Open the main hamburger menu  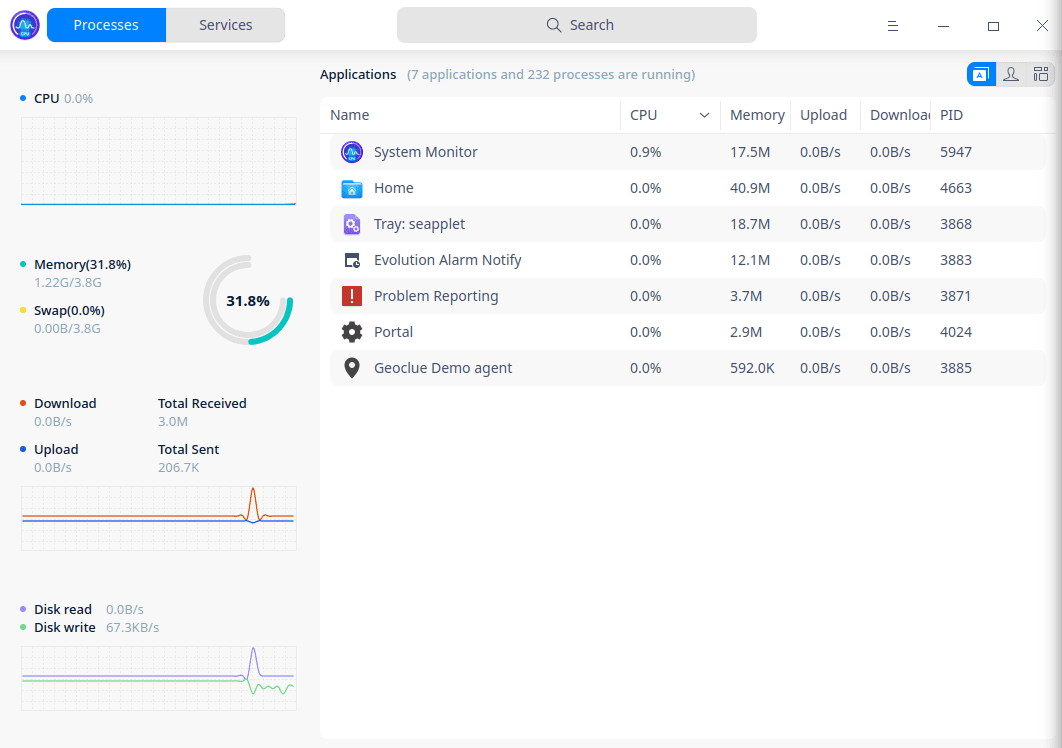click(893, 26)
